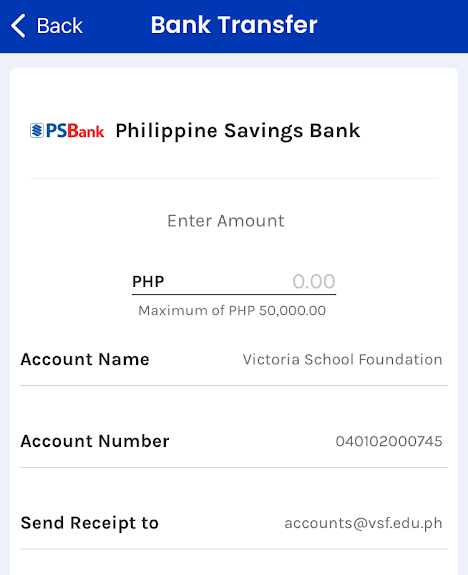Focus the PHP amount input field
The image size is (468, 575).
234,282
